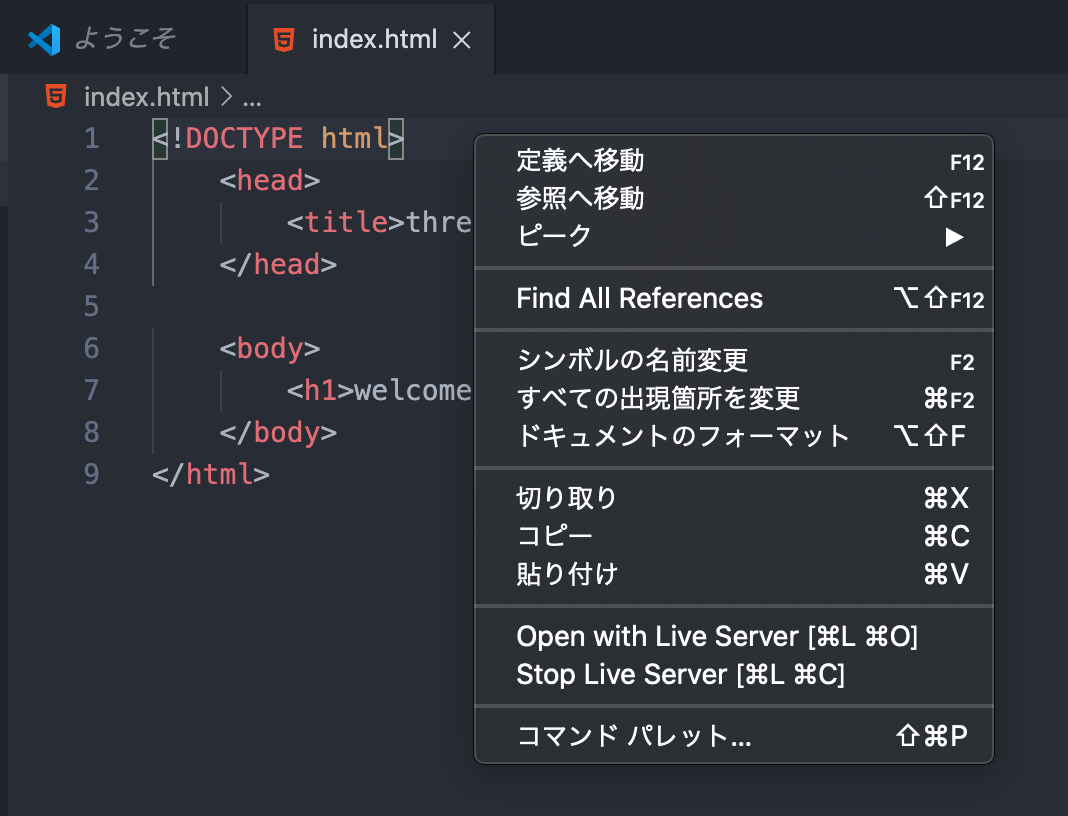Choose コピー in context menu
The width and height of the screenshot is (1068, 816).
[555, 536]
